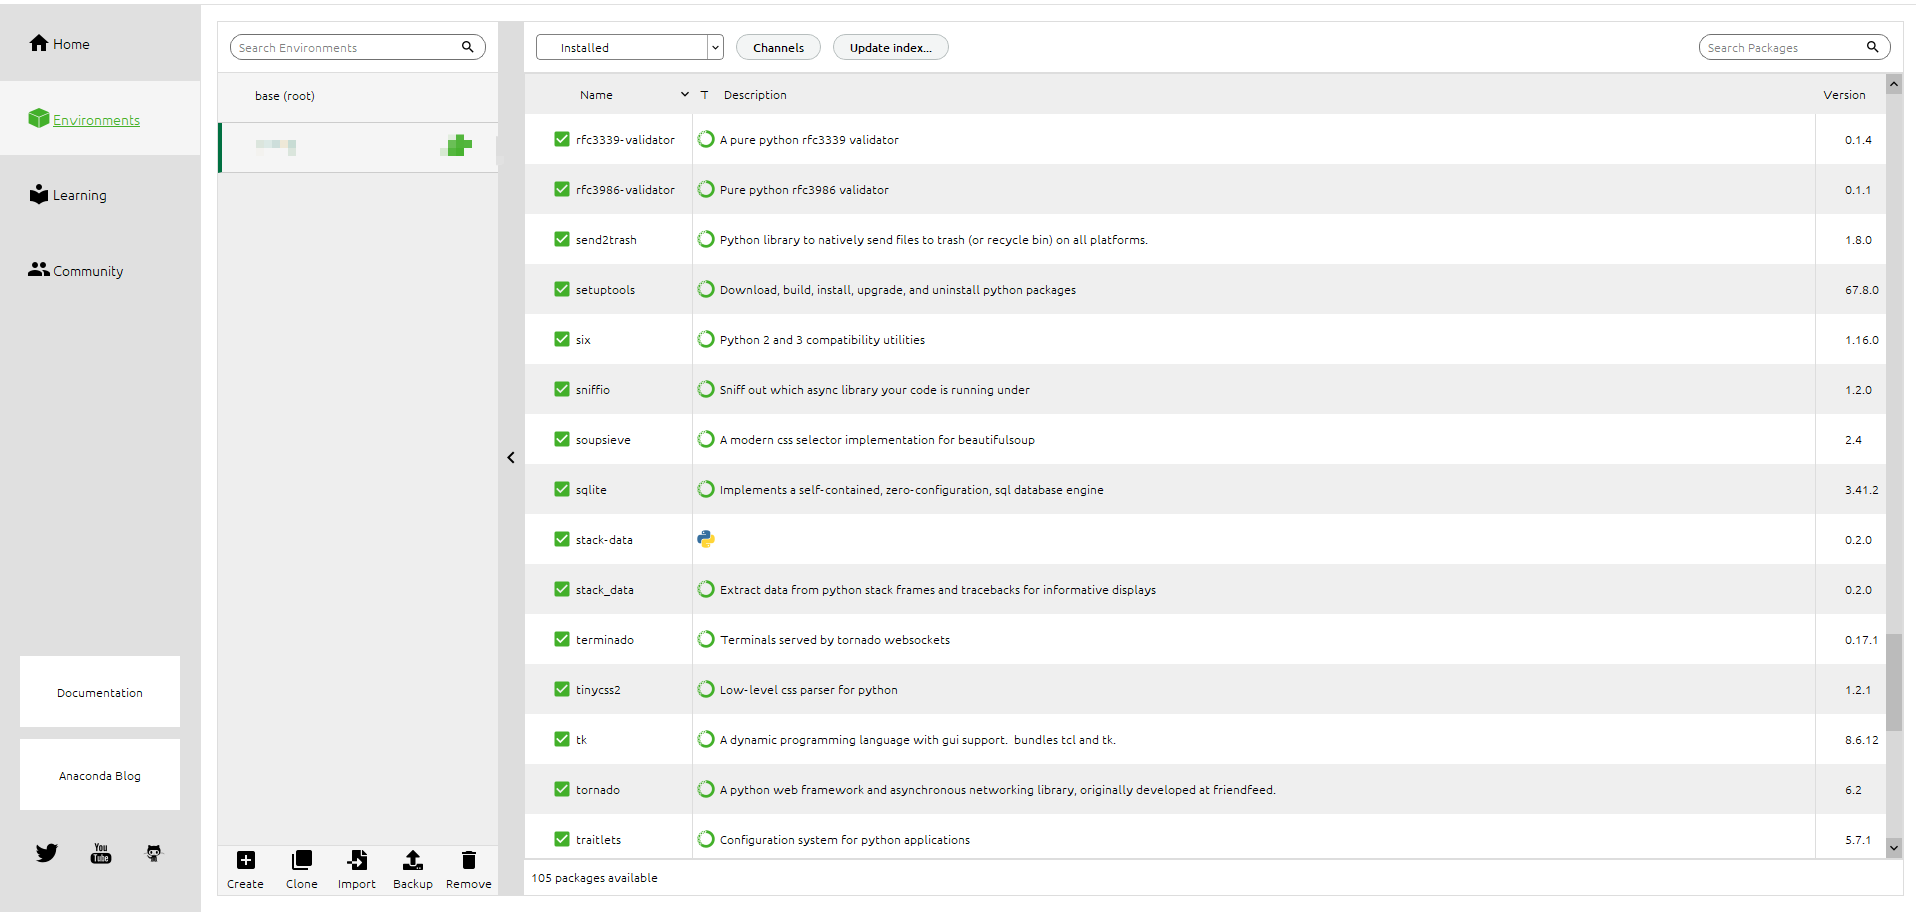
Task: Click the Create environment icon
Action: pyautogui.click(x=245, y=861)
